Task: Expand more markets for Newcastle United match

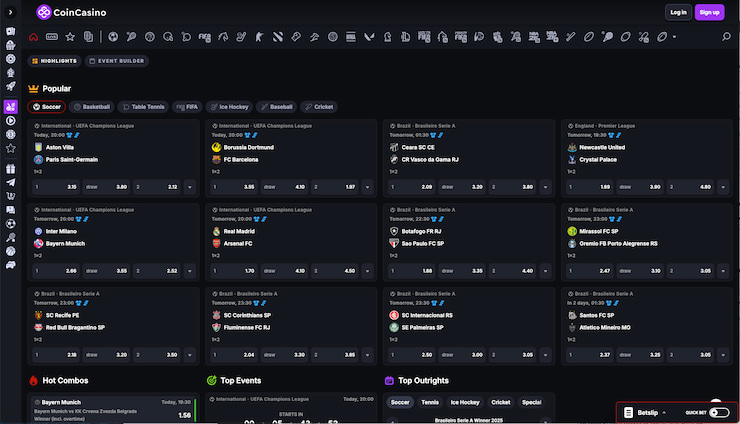Action: tap(723, 187)
